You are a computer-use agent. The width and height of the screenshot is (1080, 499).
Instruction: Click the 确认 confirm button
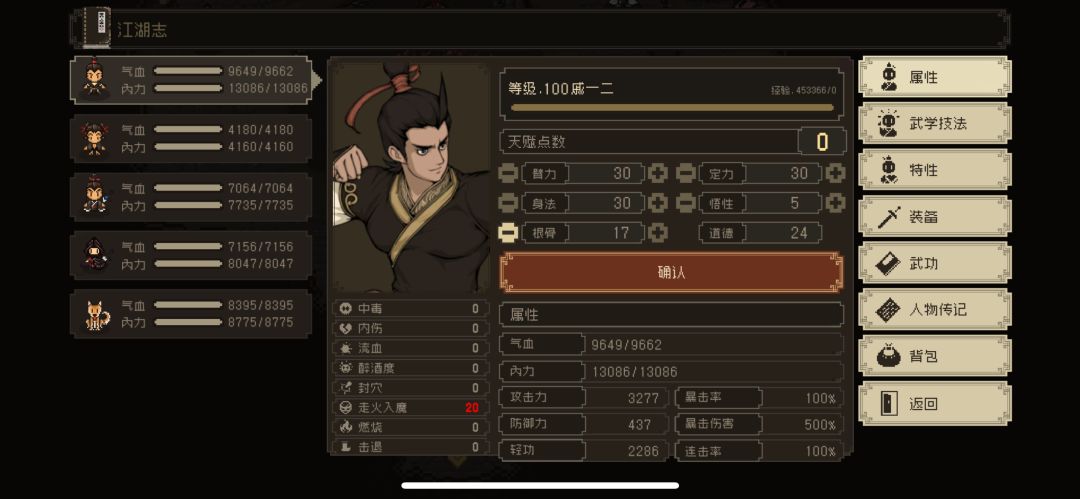click(x=672, y=272)
